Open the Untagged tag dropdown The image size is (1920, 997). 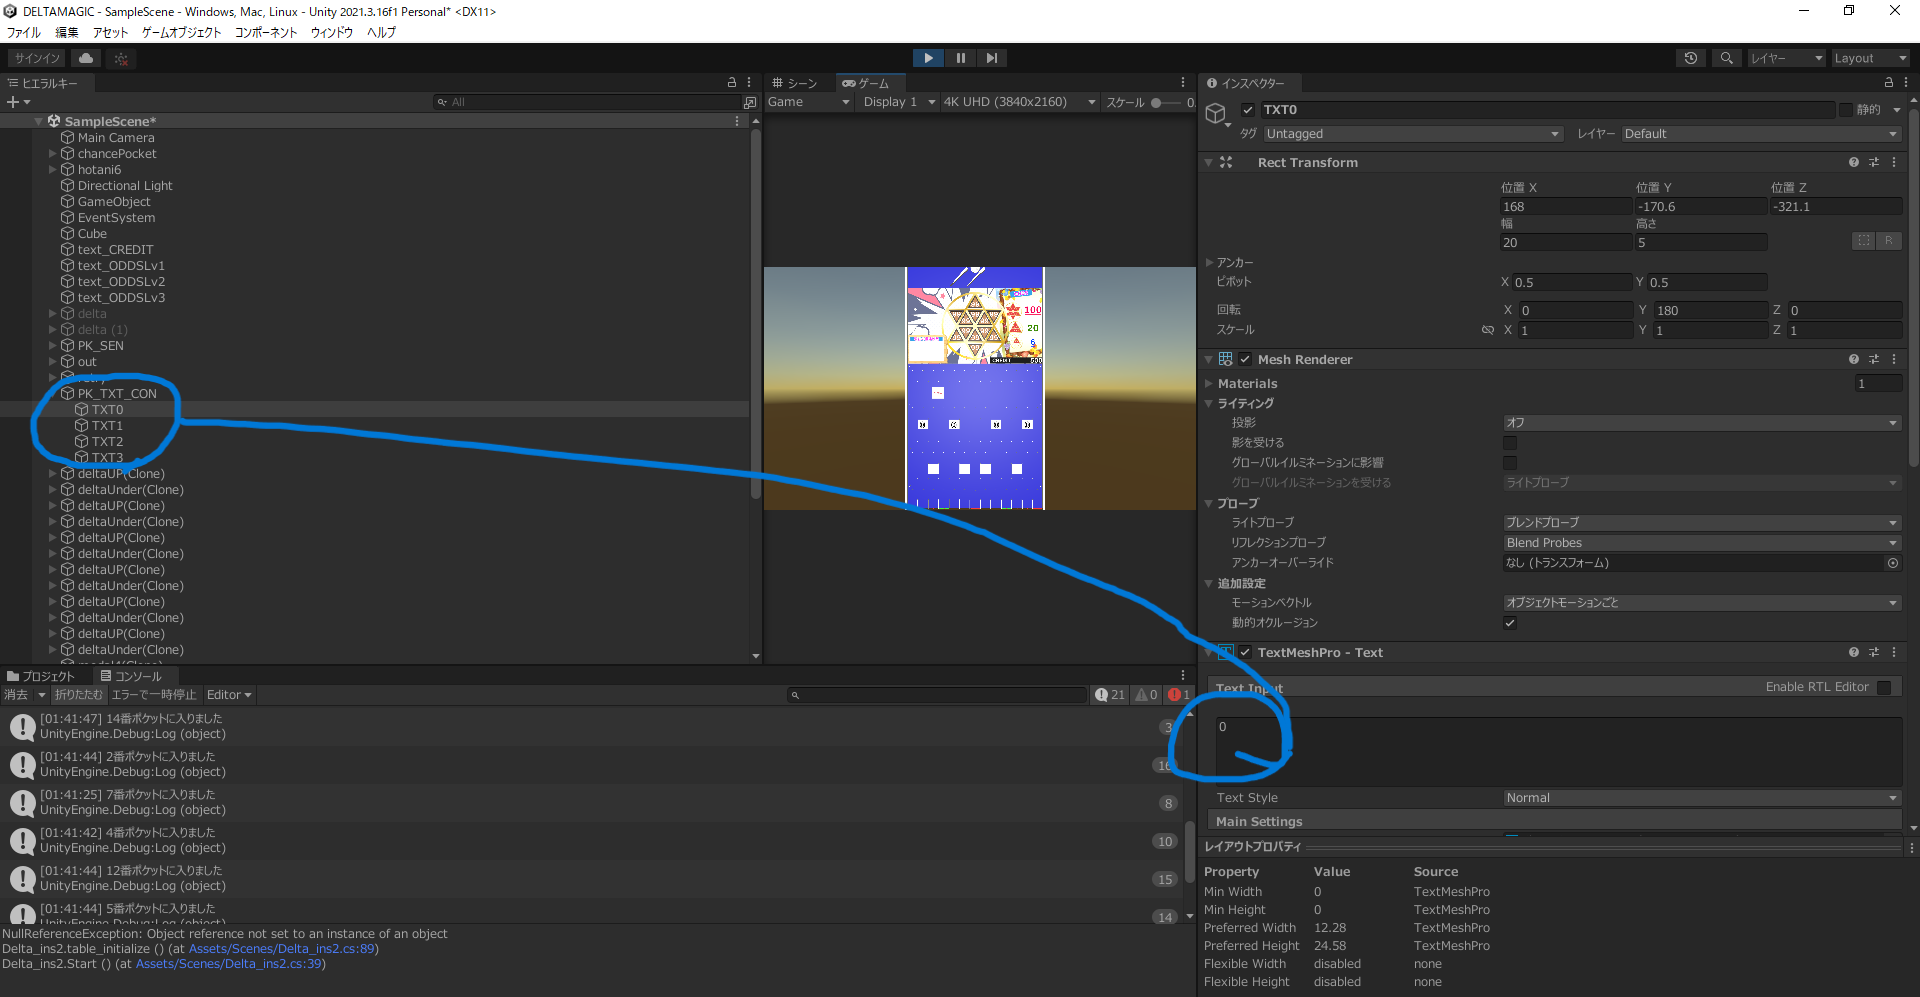click(x=1411, y=134)
